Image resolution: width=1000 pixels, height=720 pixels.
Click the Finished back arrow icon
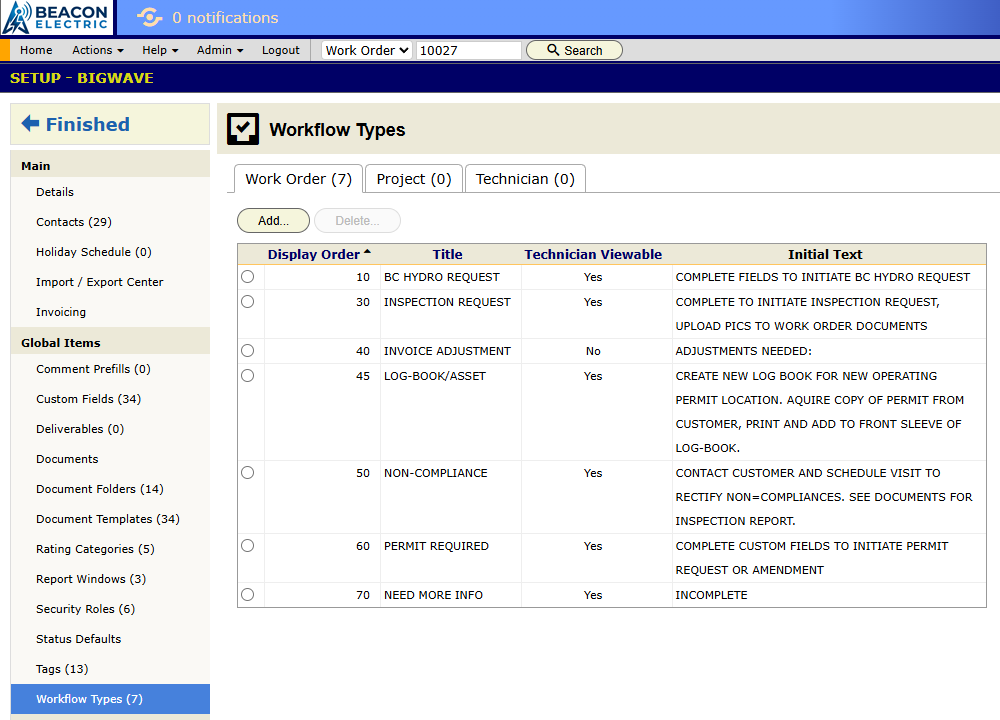pos(31,123)
